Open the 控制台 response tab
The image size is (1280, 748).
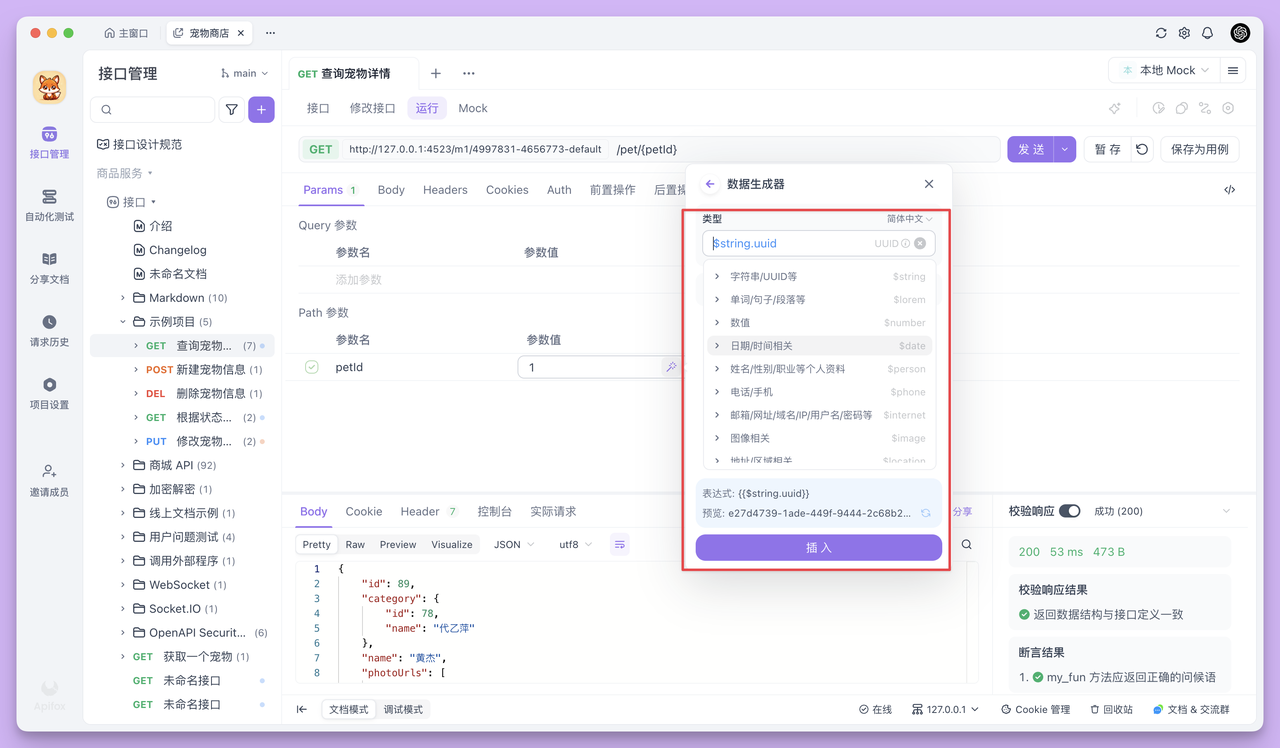tap(495, 511)
